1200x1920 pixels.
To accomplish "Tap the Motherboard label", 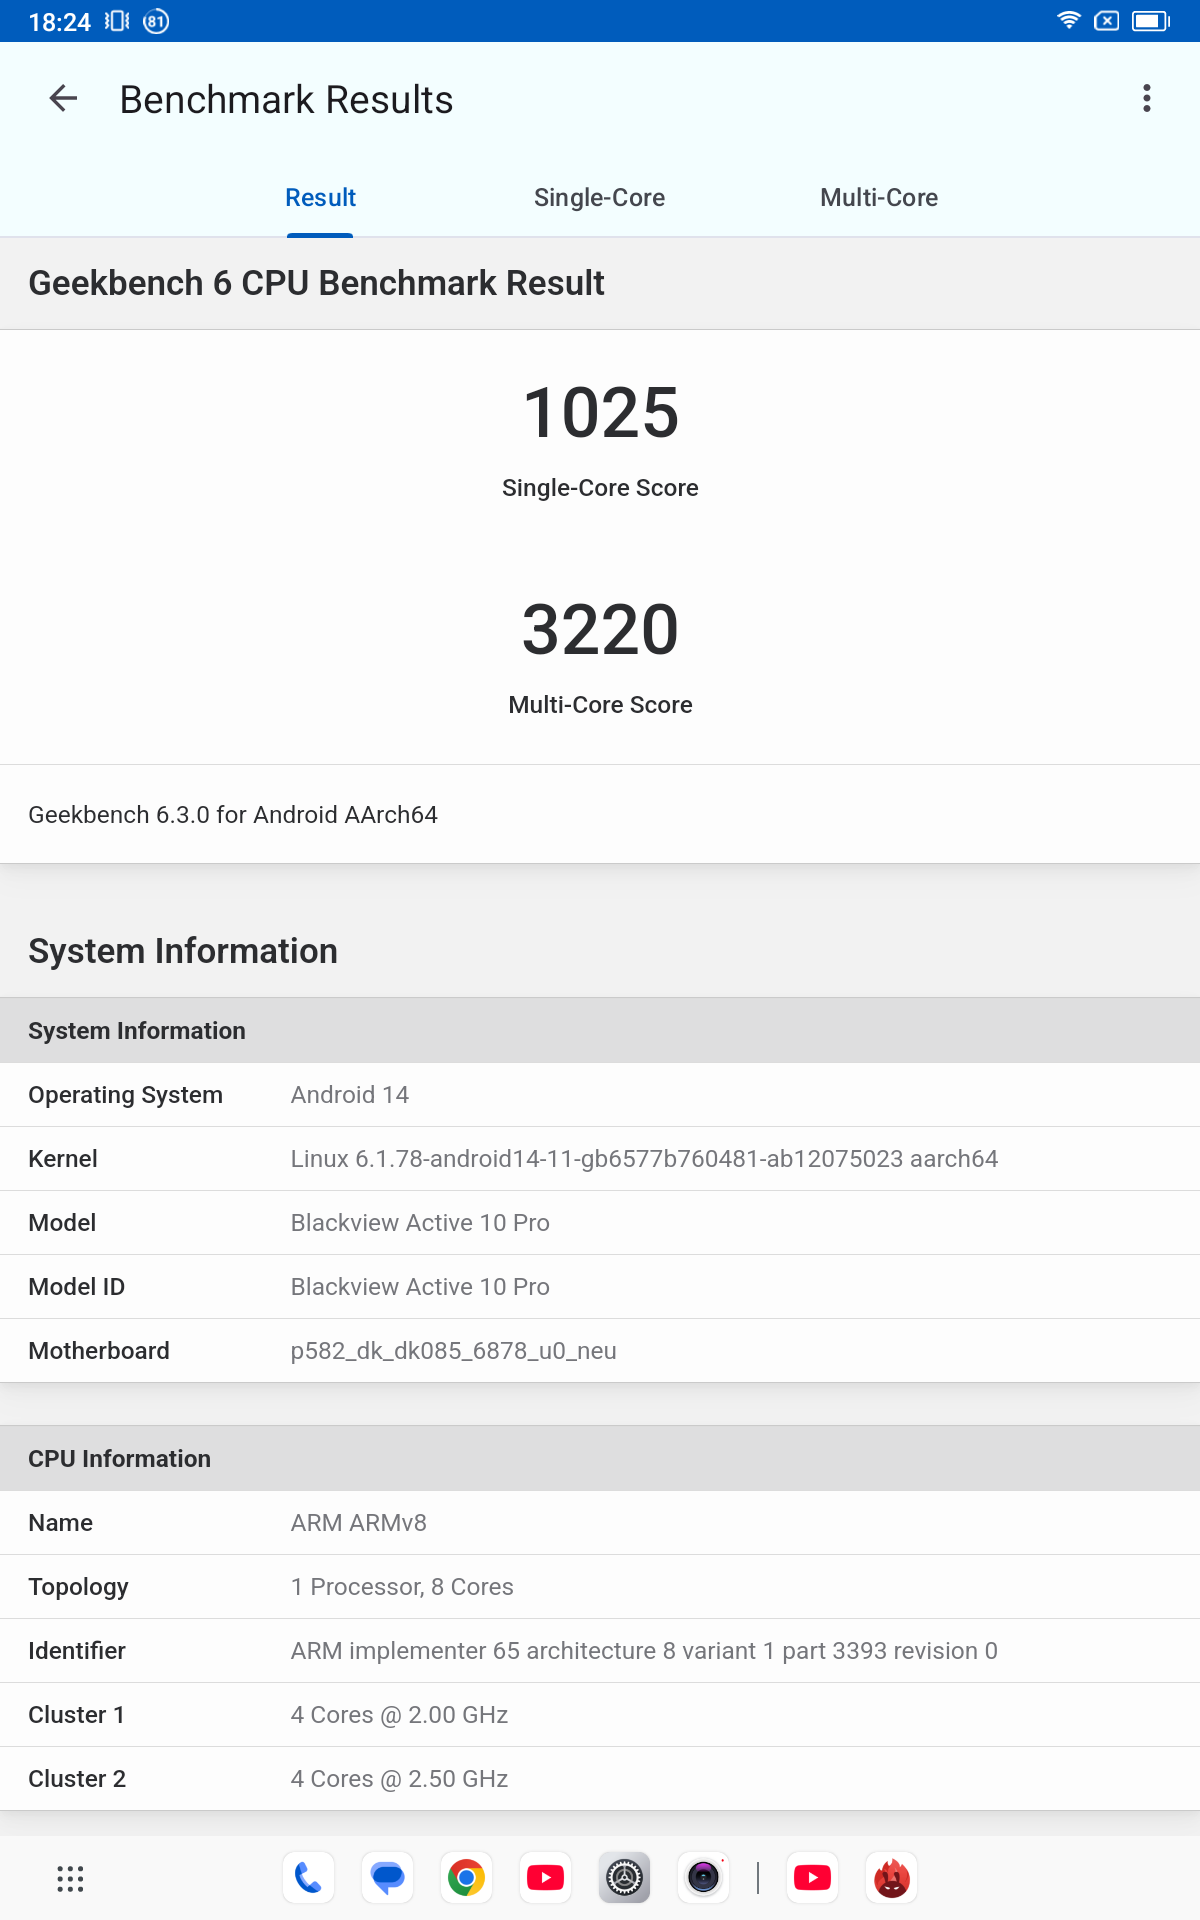I will coord(99,1351).
